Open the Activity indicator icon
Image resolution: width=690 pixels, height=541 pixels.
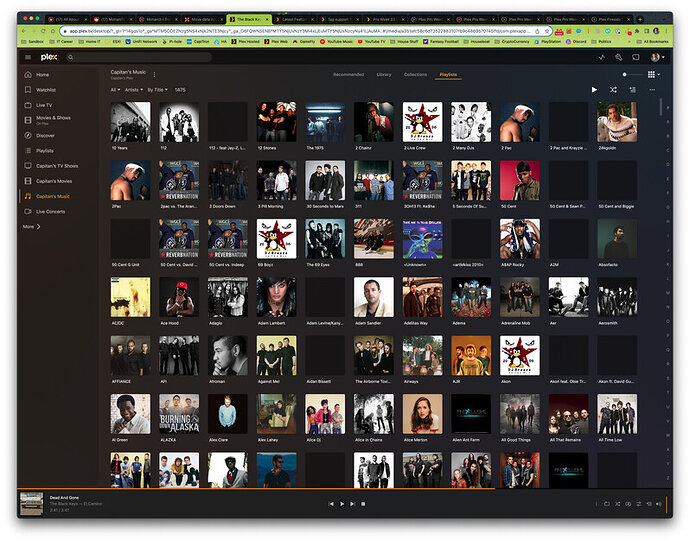pyautogui.click(x=602, y=57)
